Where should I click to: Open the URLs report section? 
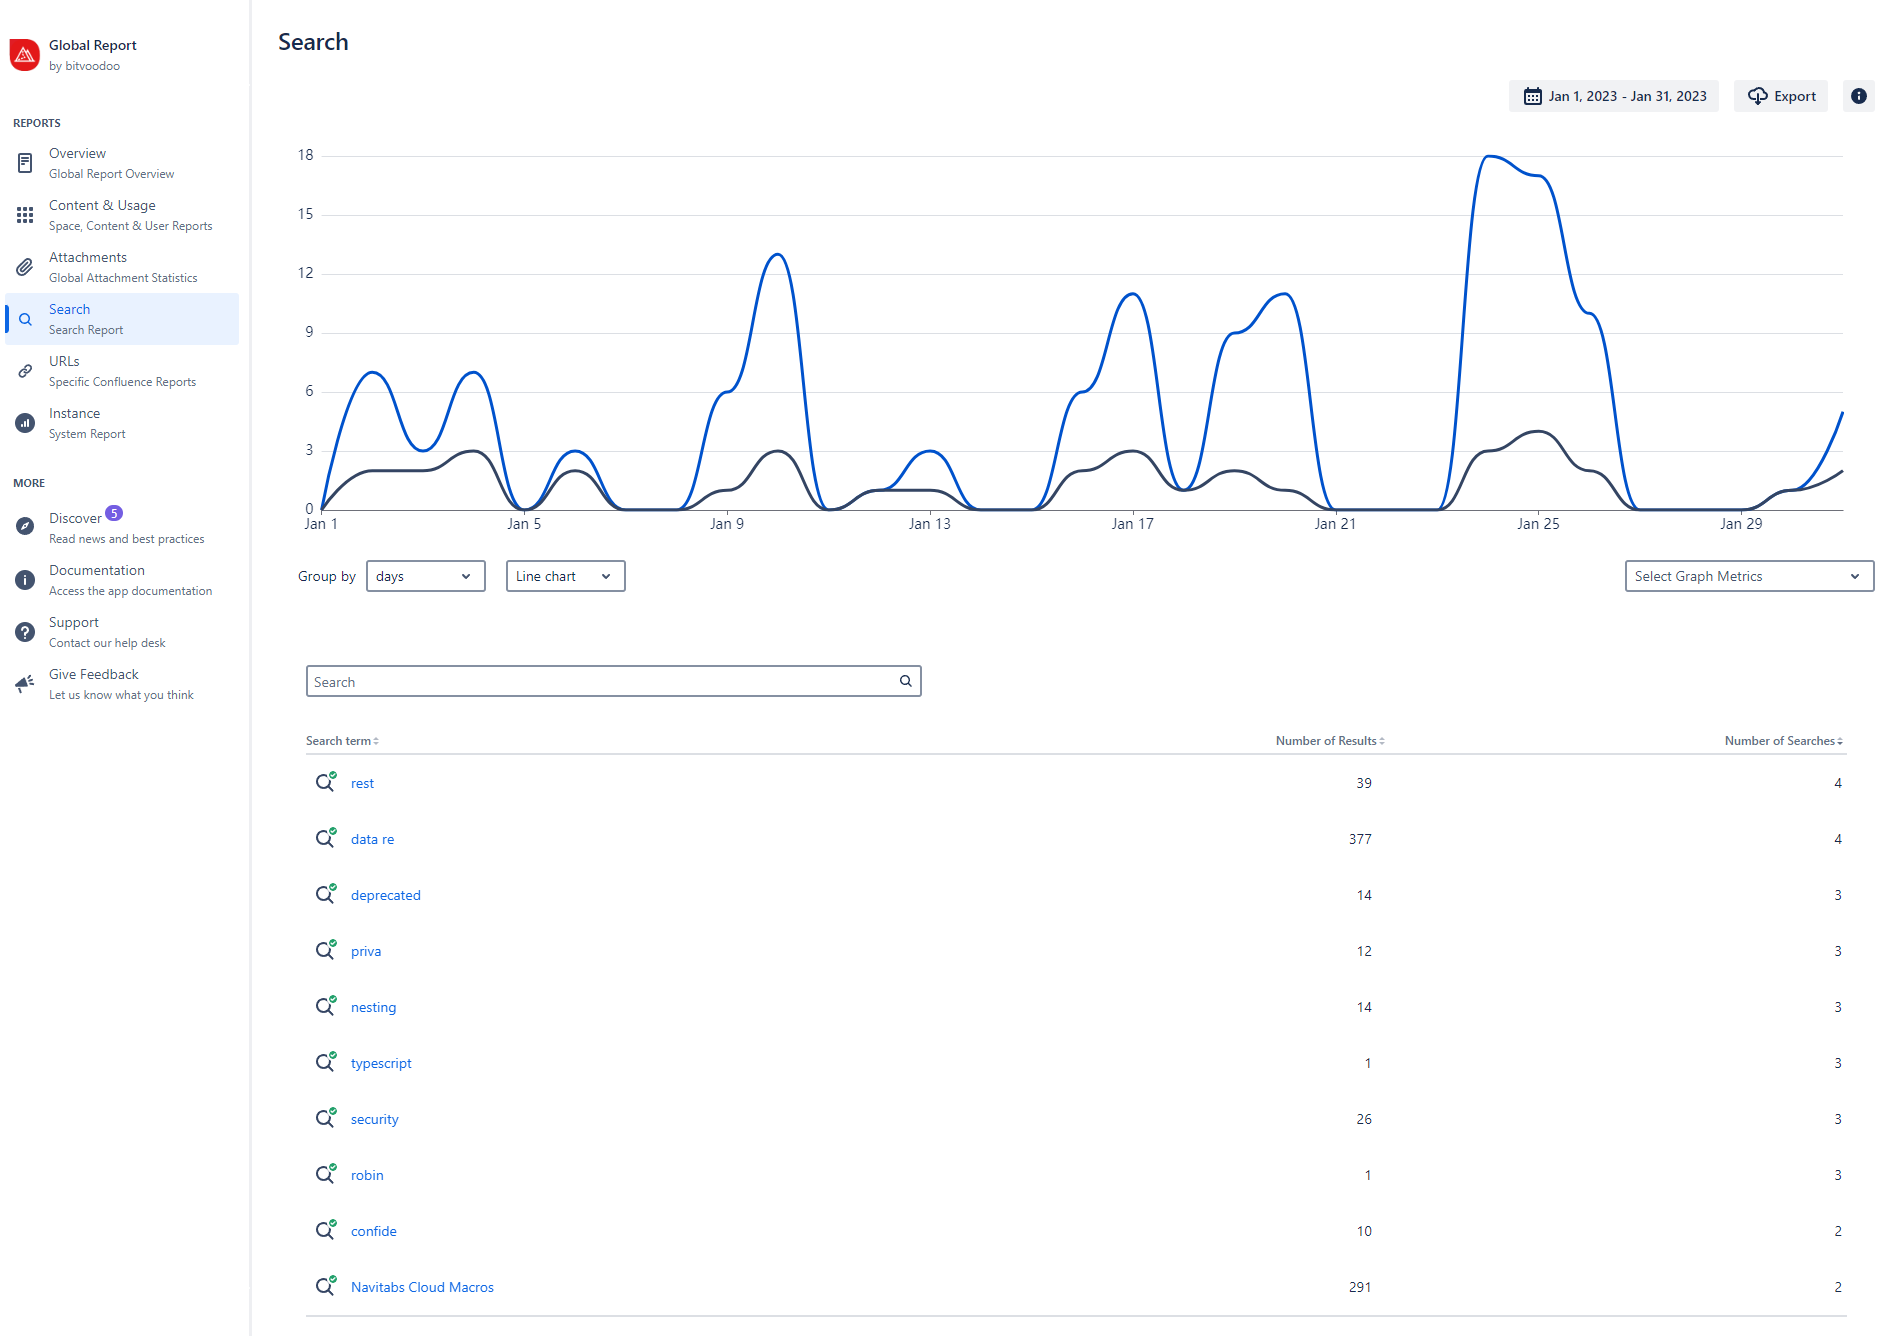tap(64, 361)
